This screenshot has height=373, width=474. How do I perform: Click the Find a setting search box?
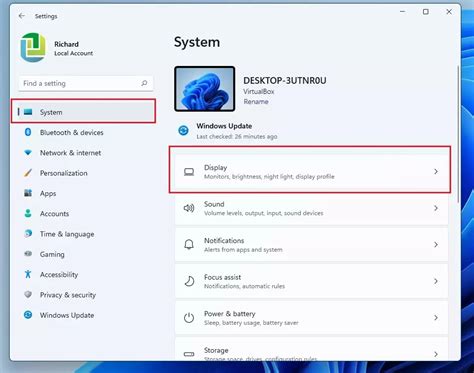coord(86,83)
